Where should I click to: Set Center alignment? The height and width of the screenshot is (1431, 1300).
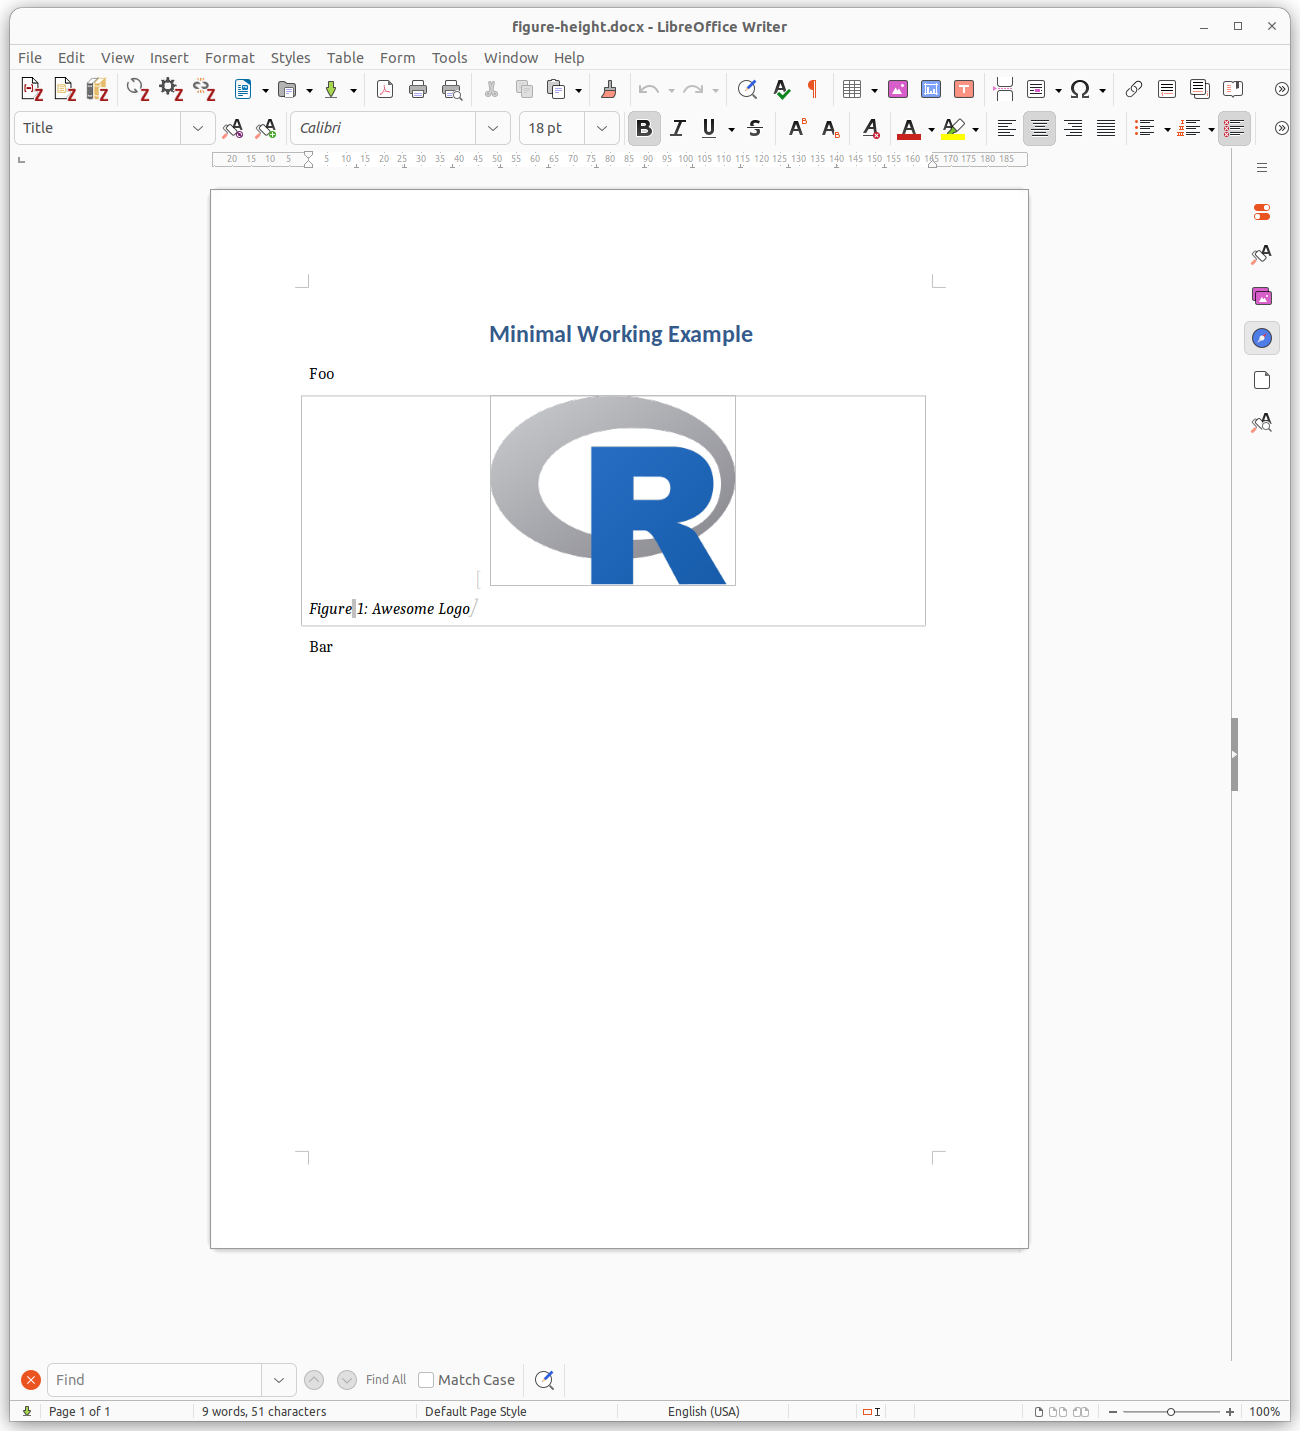tap(1040, 128)
